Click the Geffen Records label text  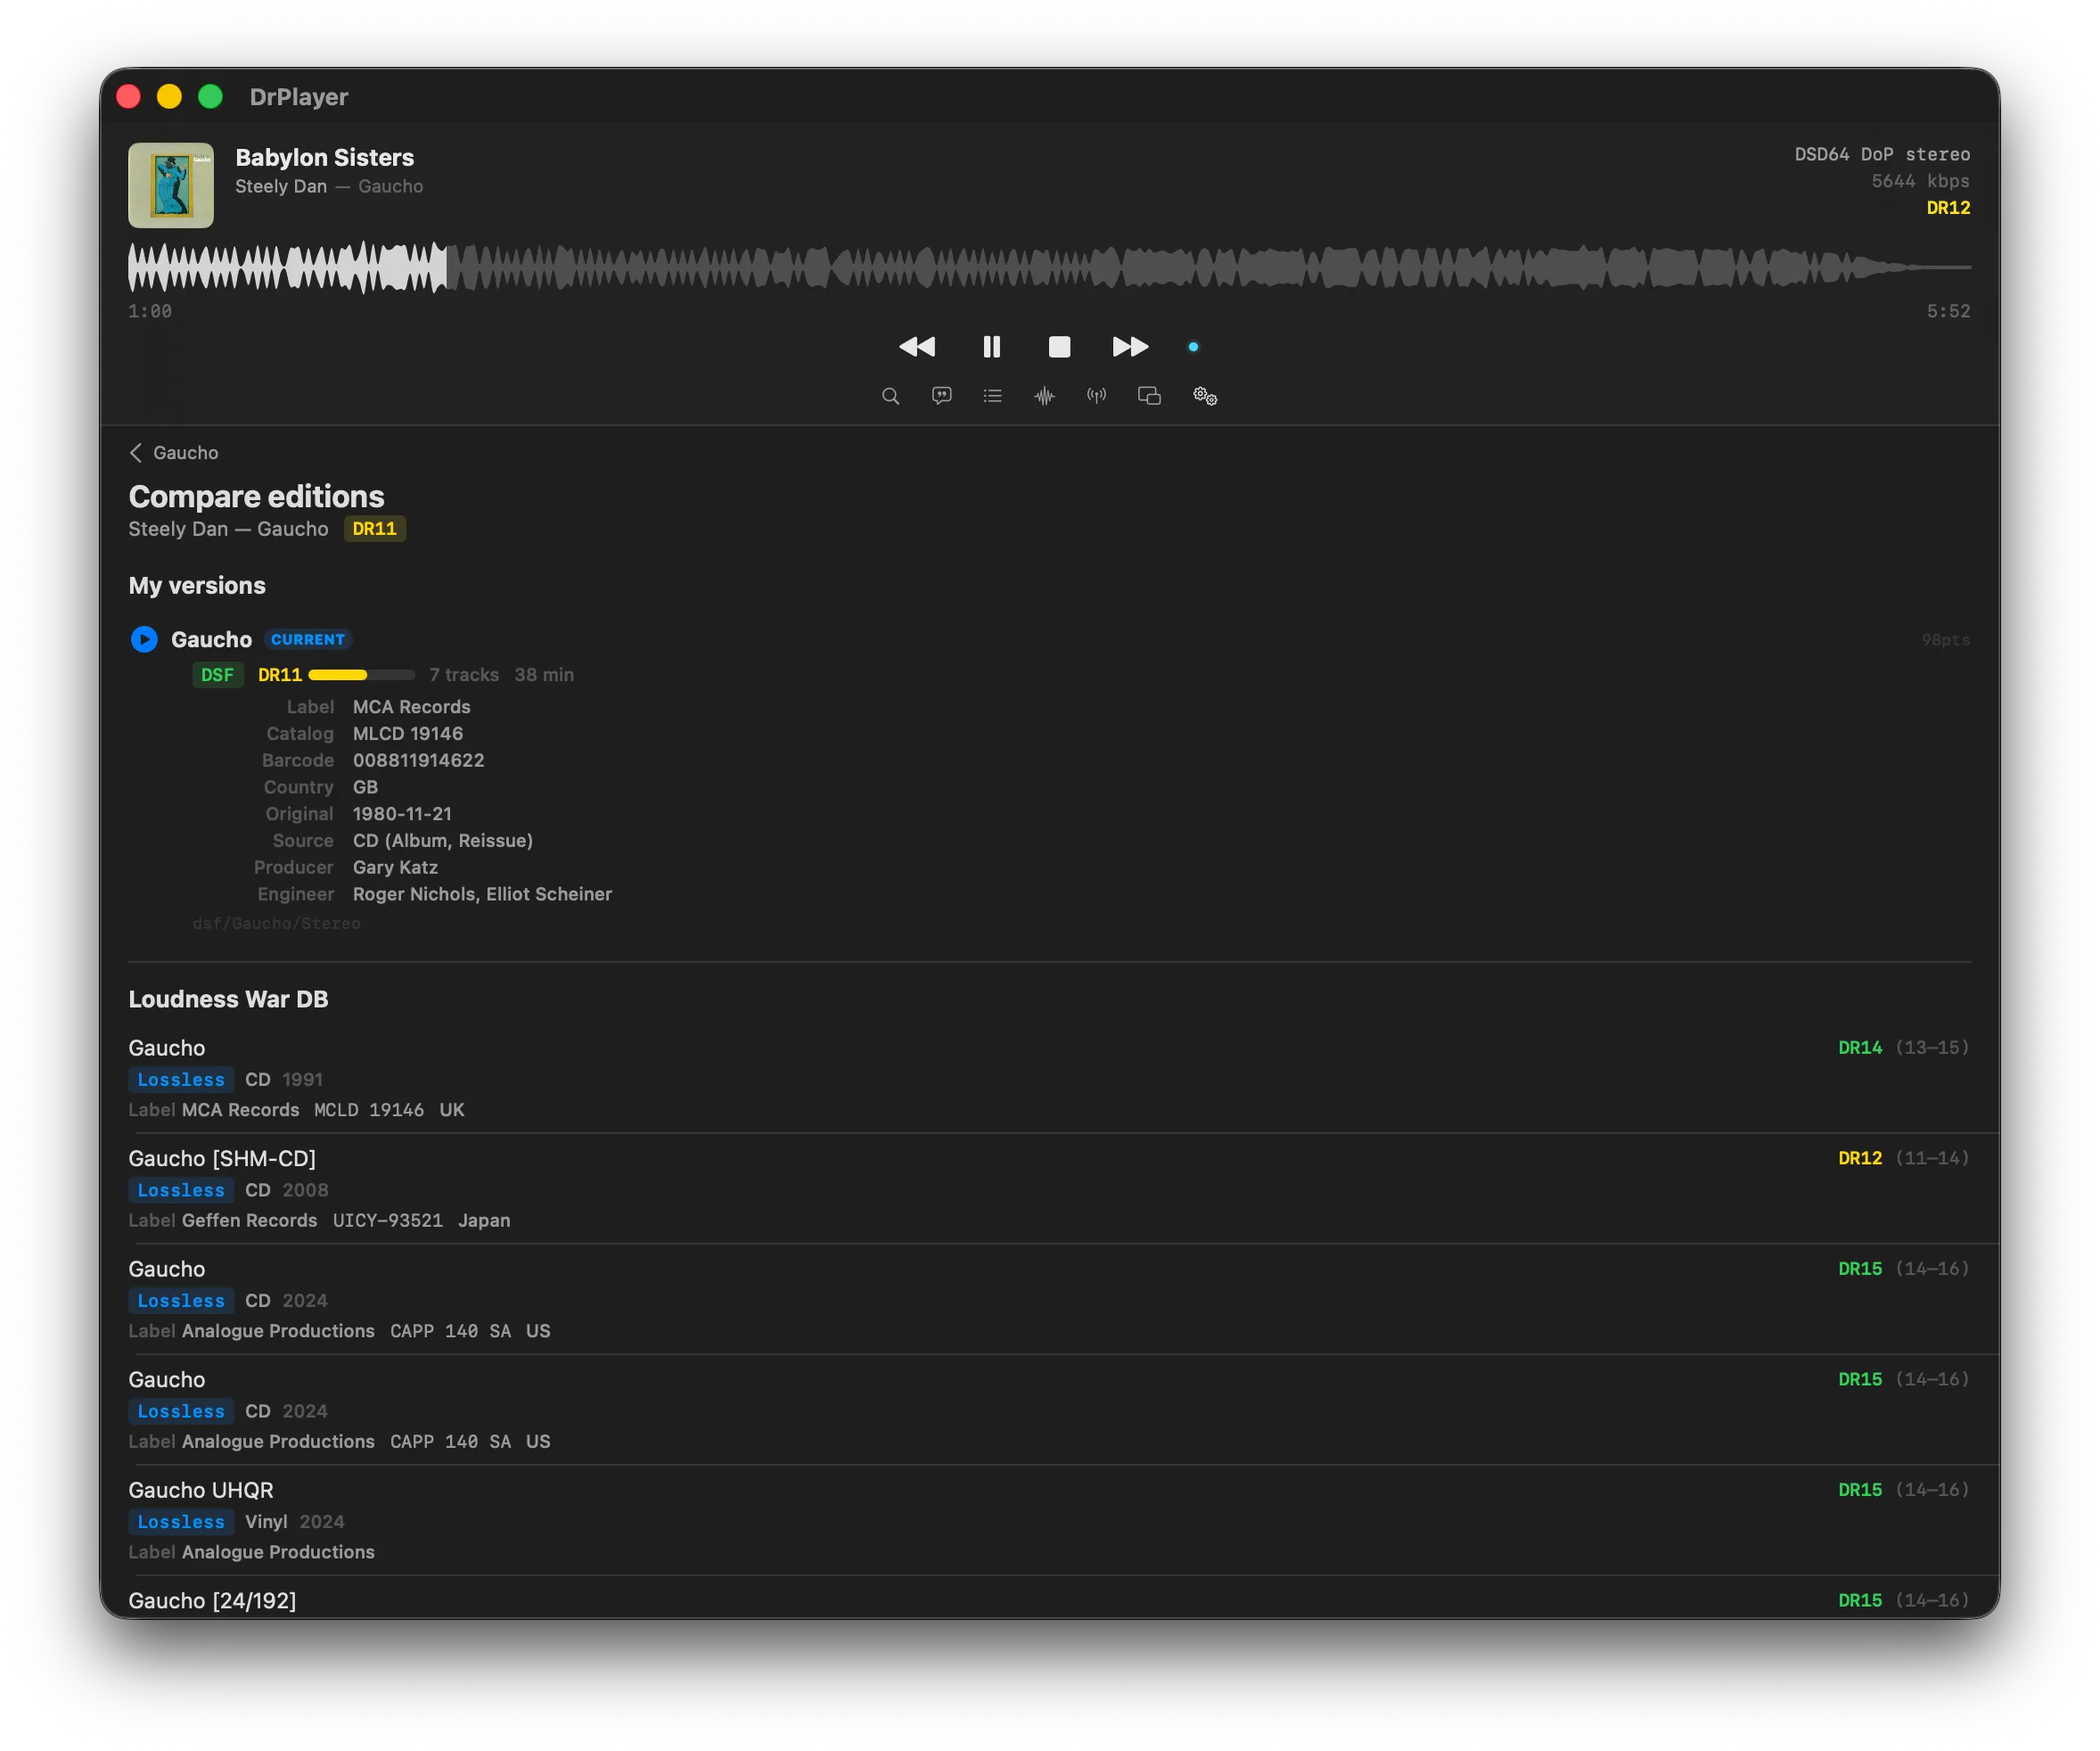coord(249,1221)
